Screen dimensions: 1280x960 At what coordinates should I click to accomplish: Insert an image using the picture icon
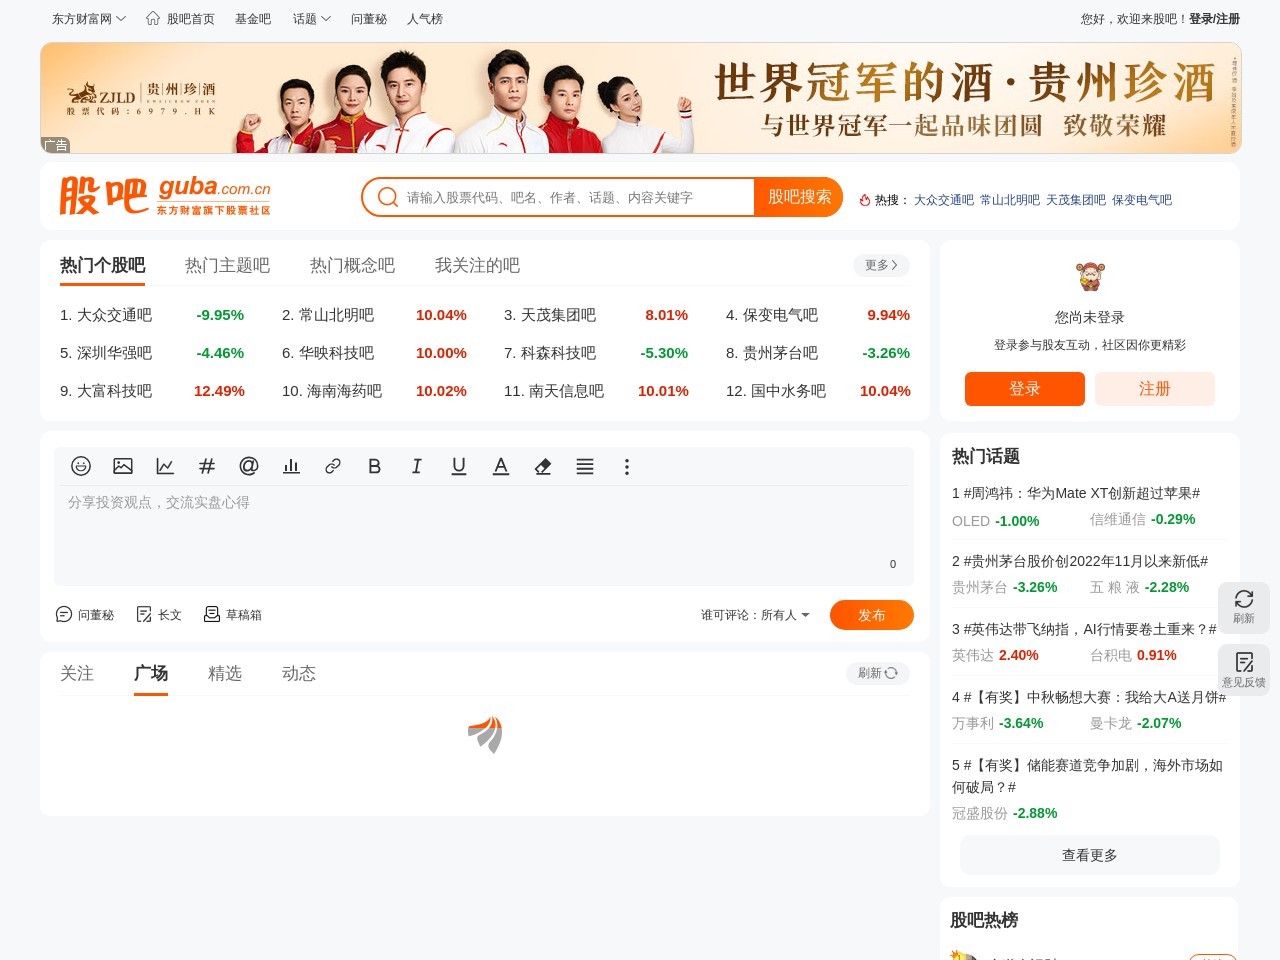pos(123,466)
